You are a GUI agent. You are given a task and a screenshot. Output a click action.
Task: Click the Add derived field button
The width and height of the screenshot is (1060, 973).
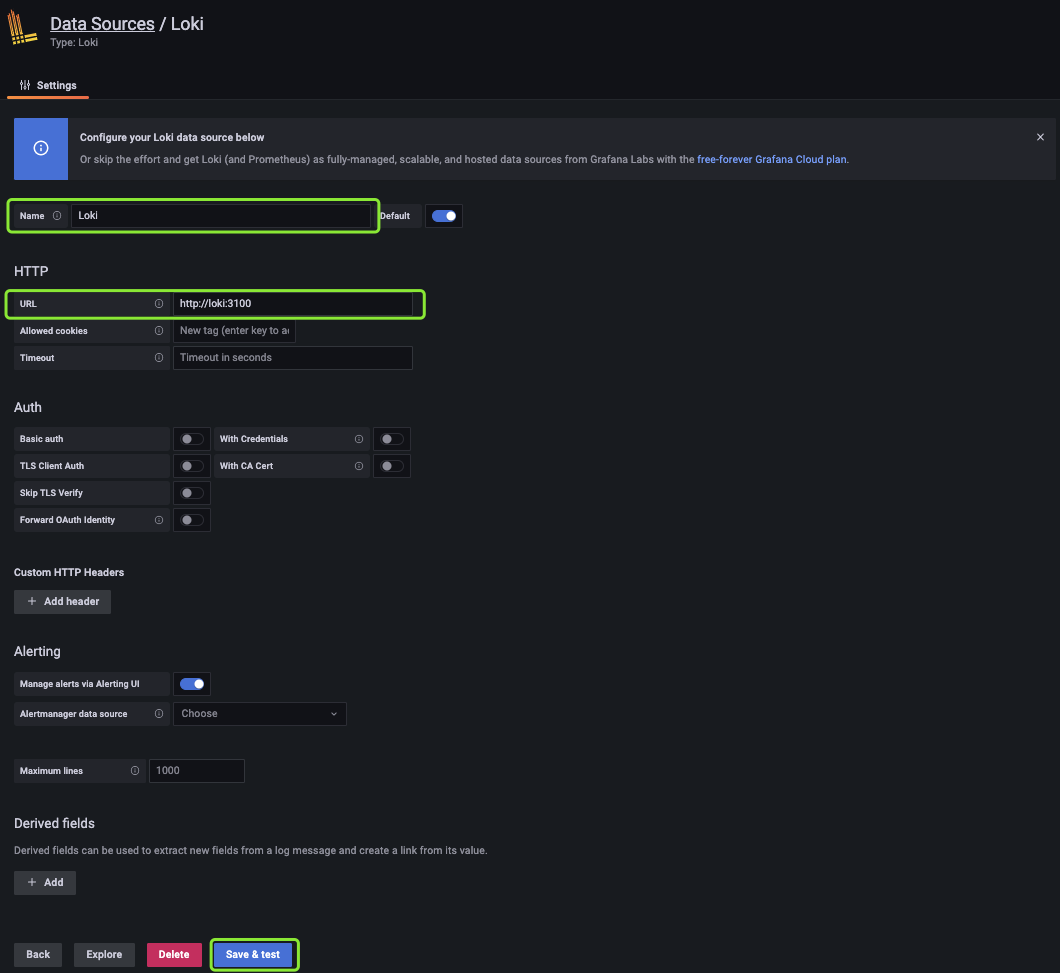(x=45, y=882)
